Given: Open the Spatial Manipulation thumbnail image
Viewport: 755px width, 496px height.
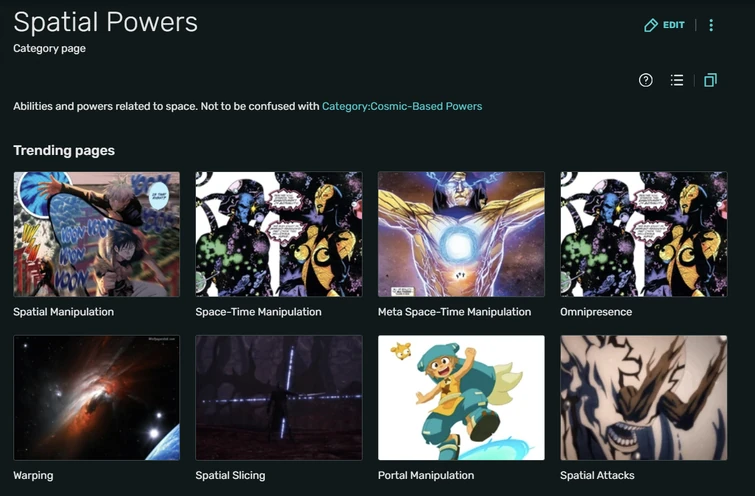Looking at the screenshot, I should (96, 234).
